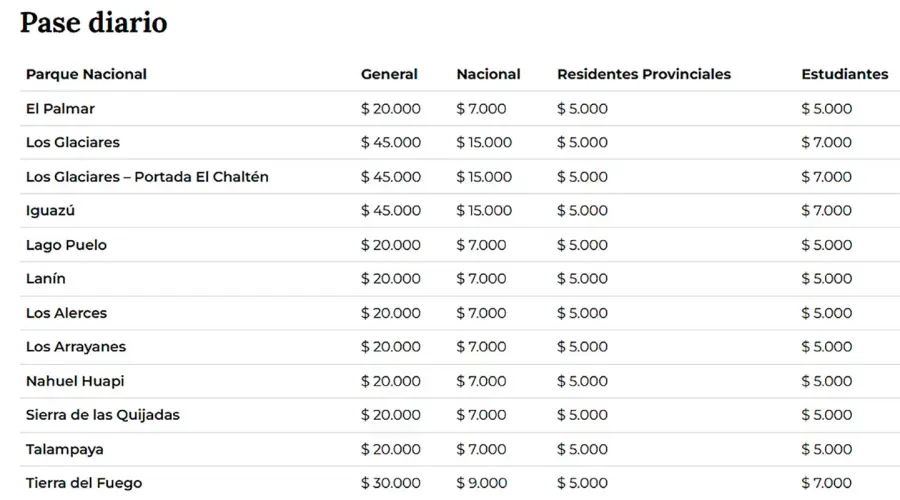Image resolution: width=900 pixels, height=500 pixels.
Task: Click the 'Estudiantes' column header
Action: (x=844, y=74)
